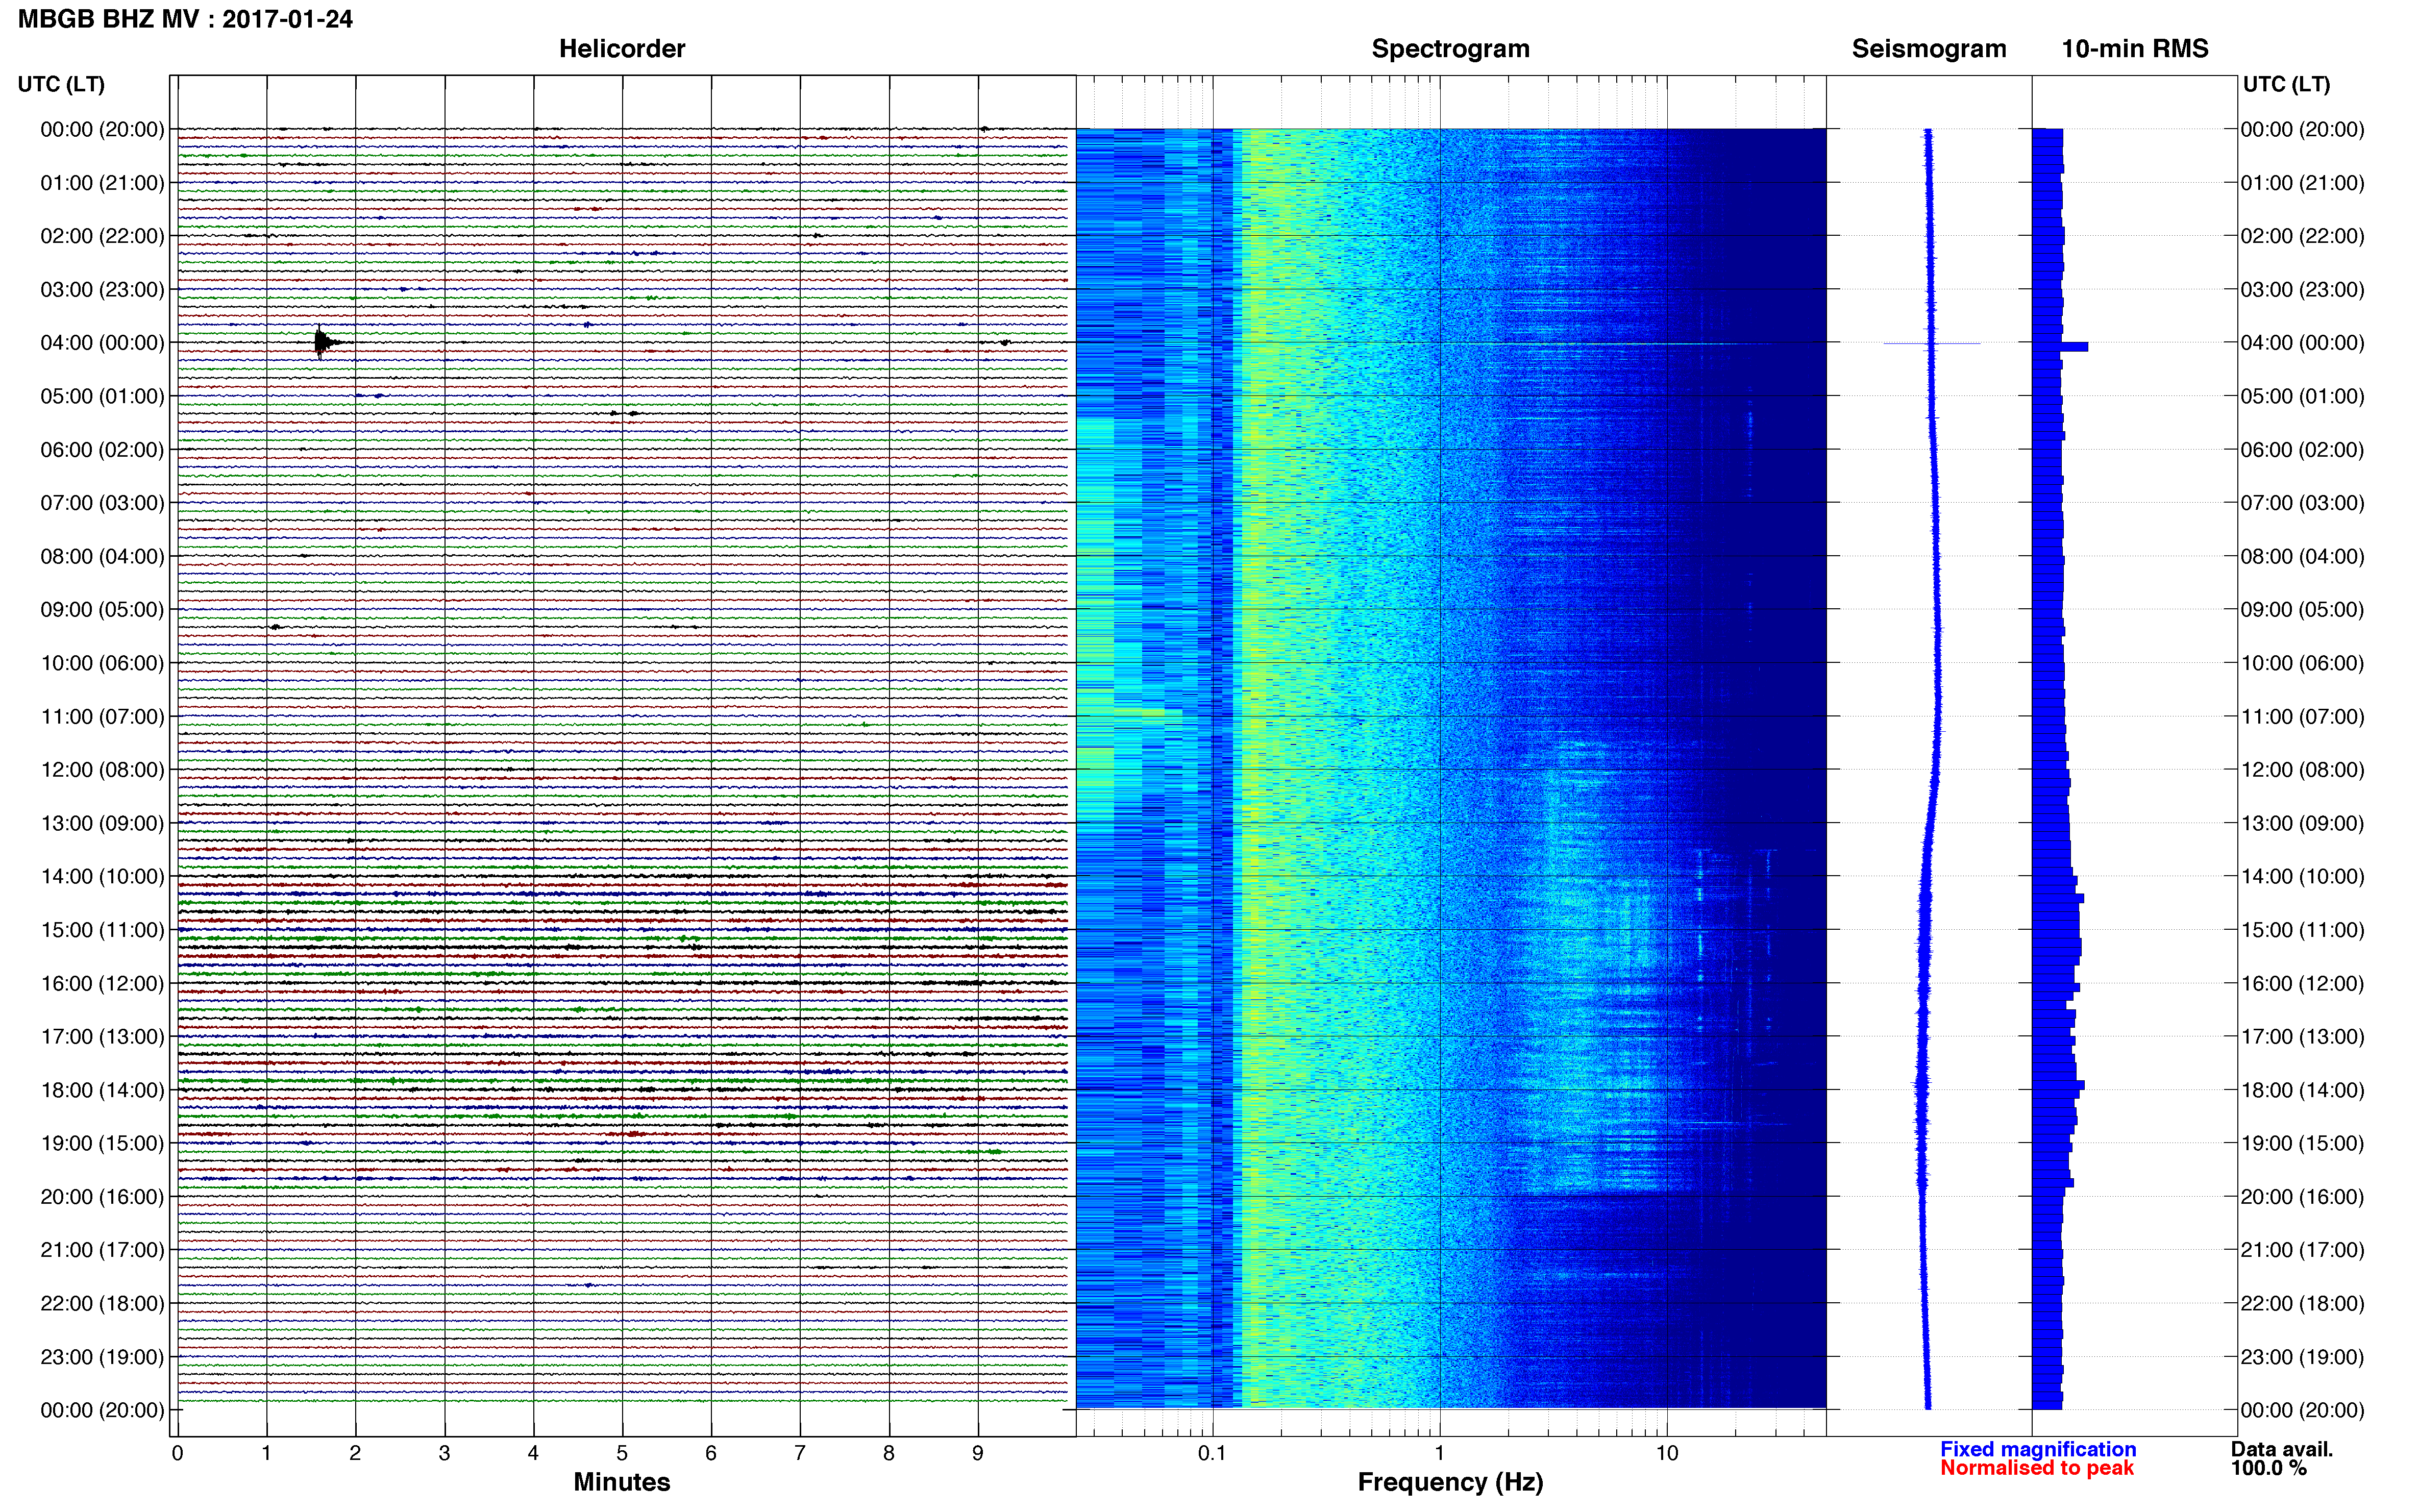Click the 0 tick on Minutes axis
Screen dimensions: 2419x1512
177,1454
